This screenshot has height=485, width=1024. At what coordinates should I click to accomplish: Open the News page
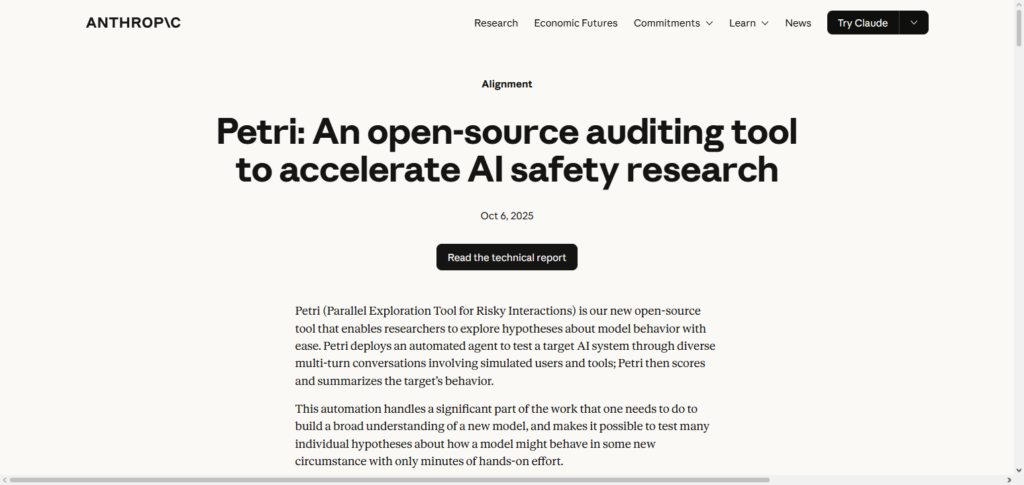point(797,23)
